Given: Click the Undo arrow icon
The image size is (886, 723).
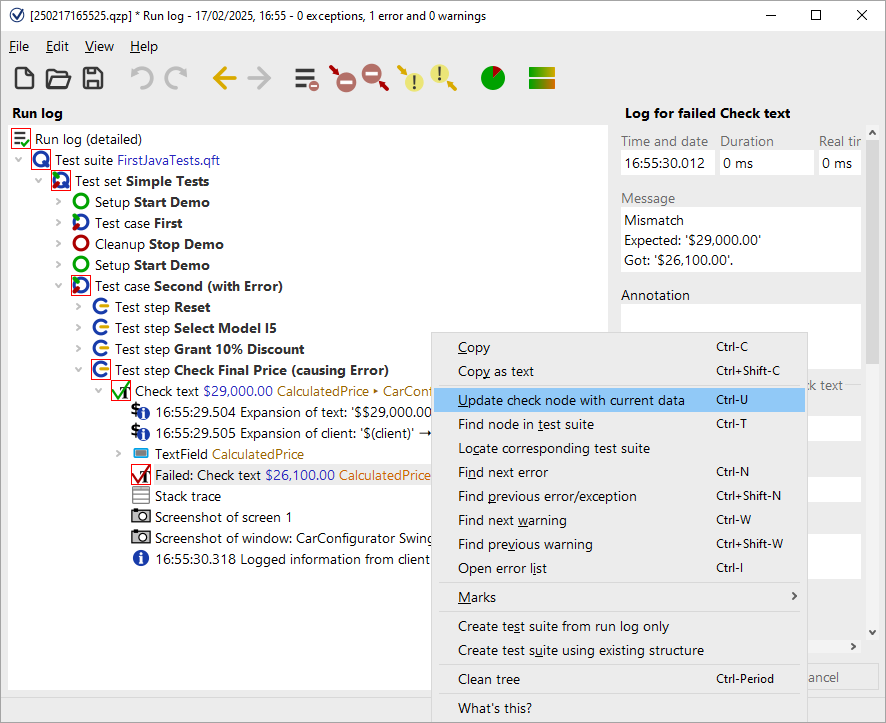Looking at the screenshot, I should [x=142, y=78].
